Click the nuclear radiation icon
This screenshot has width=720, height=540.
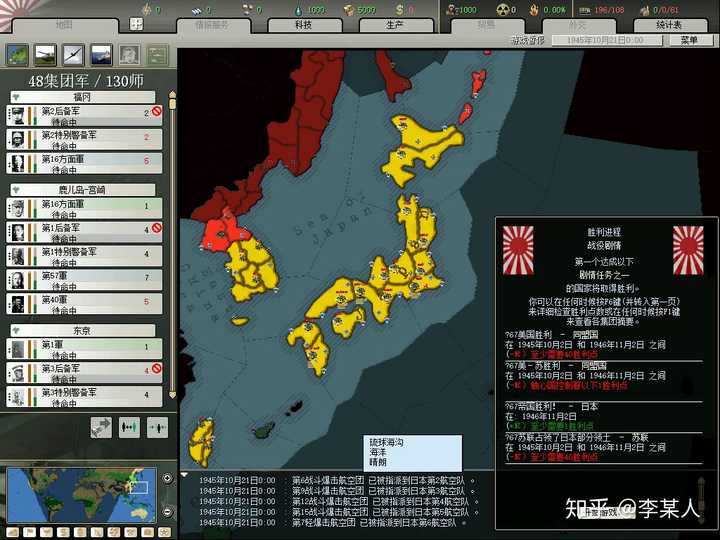click(503, 9)
